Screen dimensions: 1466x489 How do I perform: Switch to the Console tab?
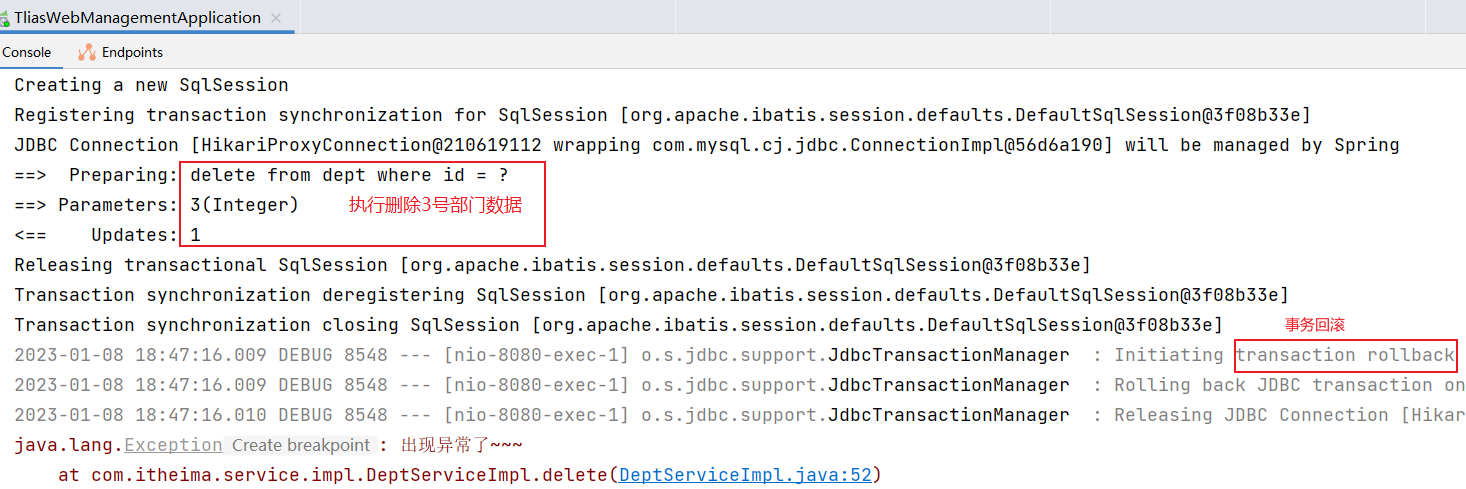(27, 52)
